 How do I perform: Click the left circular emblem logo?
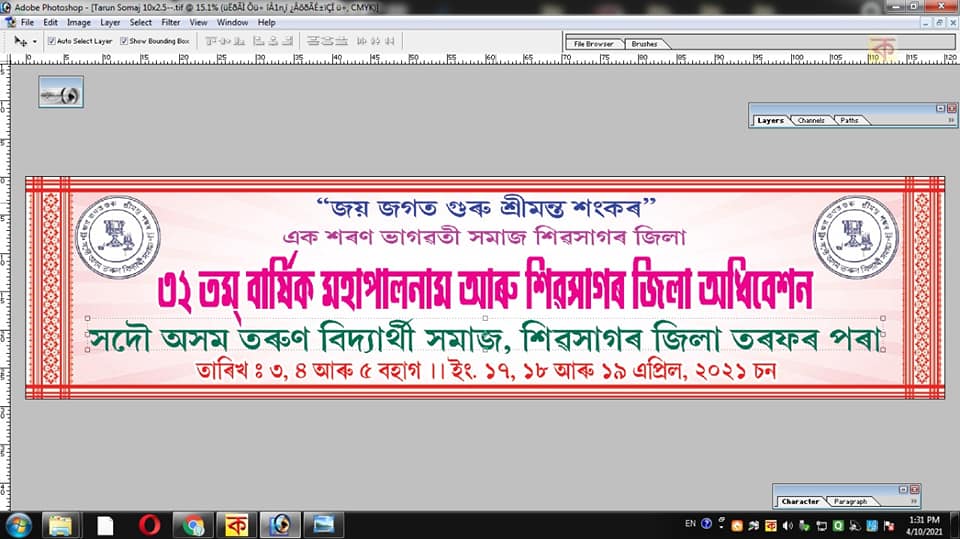117,238
